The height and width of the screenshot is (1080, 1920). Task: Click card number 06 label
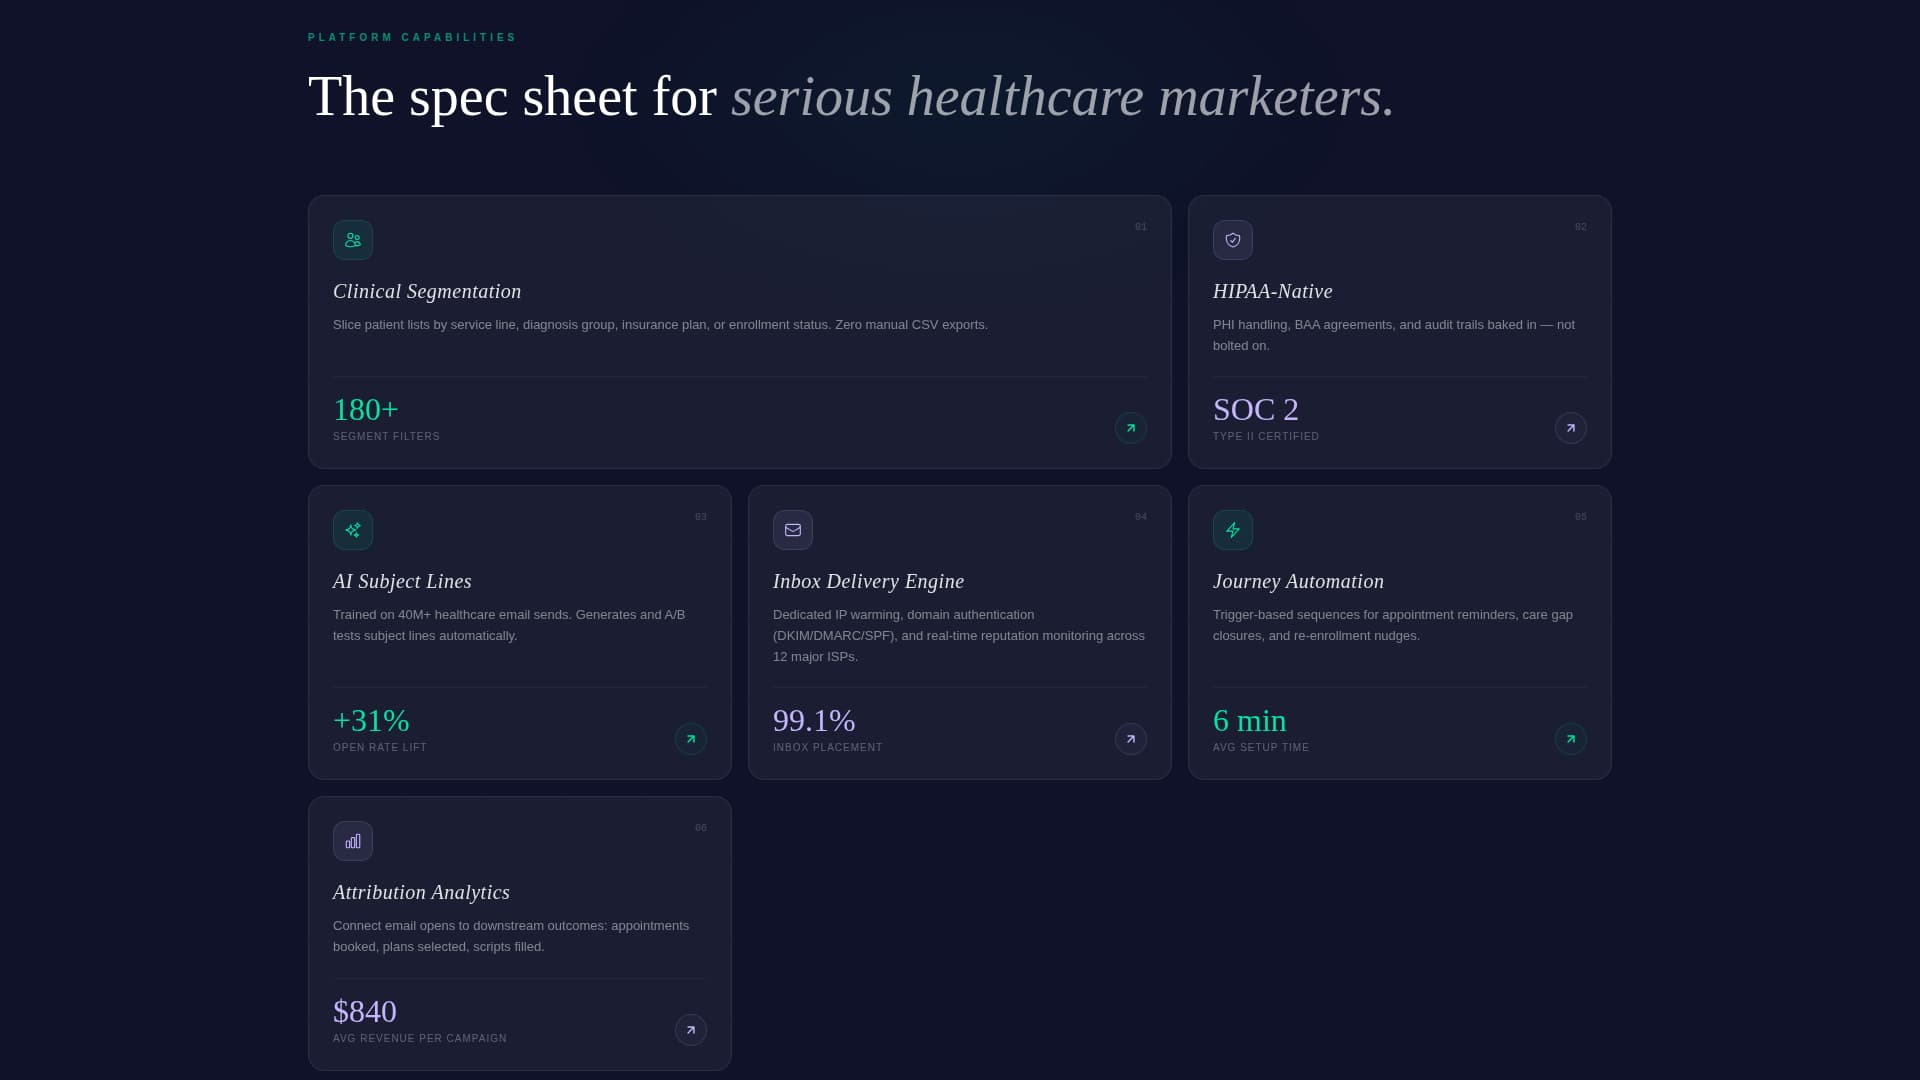(x=701, y=828)
